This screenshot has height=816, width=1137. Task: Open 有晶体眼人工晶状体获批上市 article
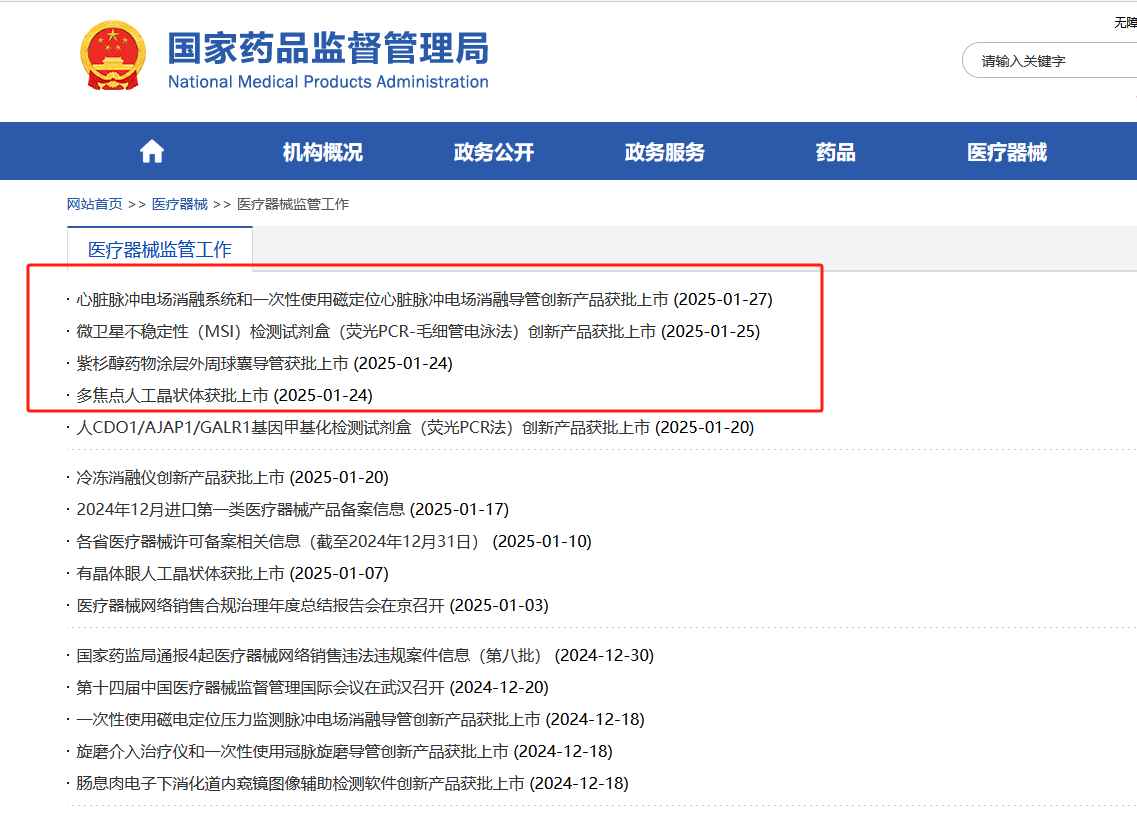(233, 573)
